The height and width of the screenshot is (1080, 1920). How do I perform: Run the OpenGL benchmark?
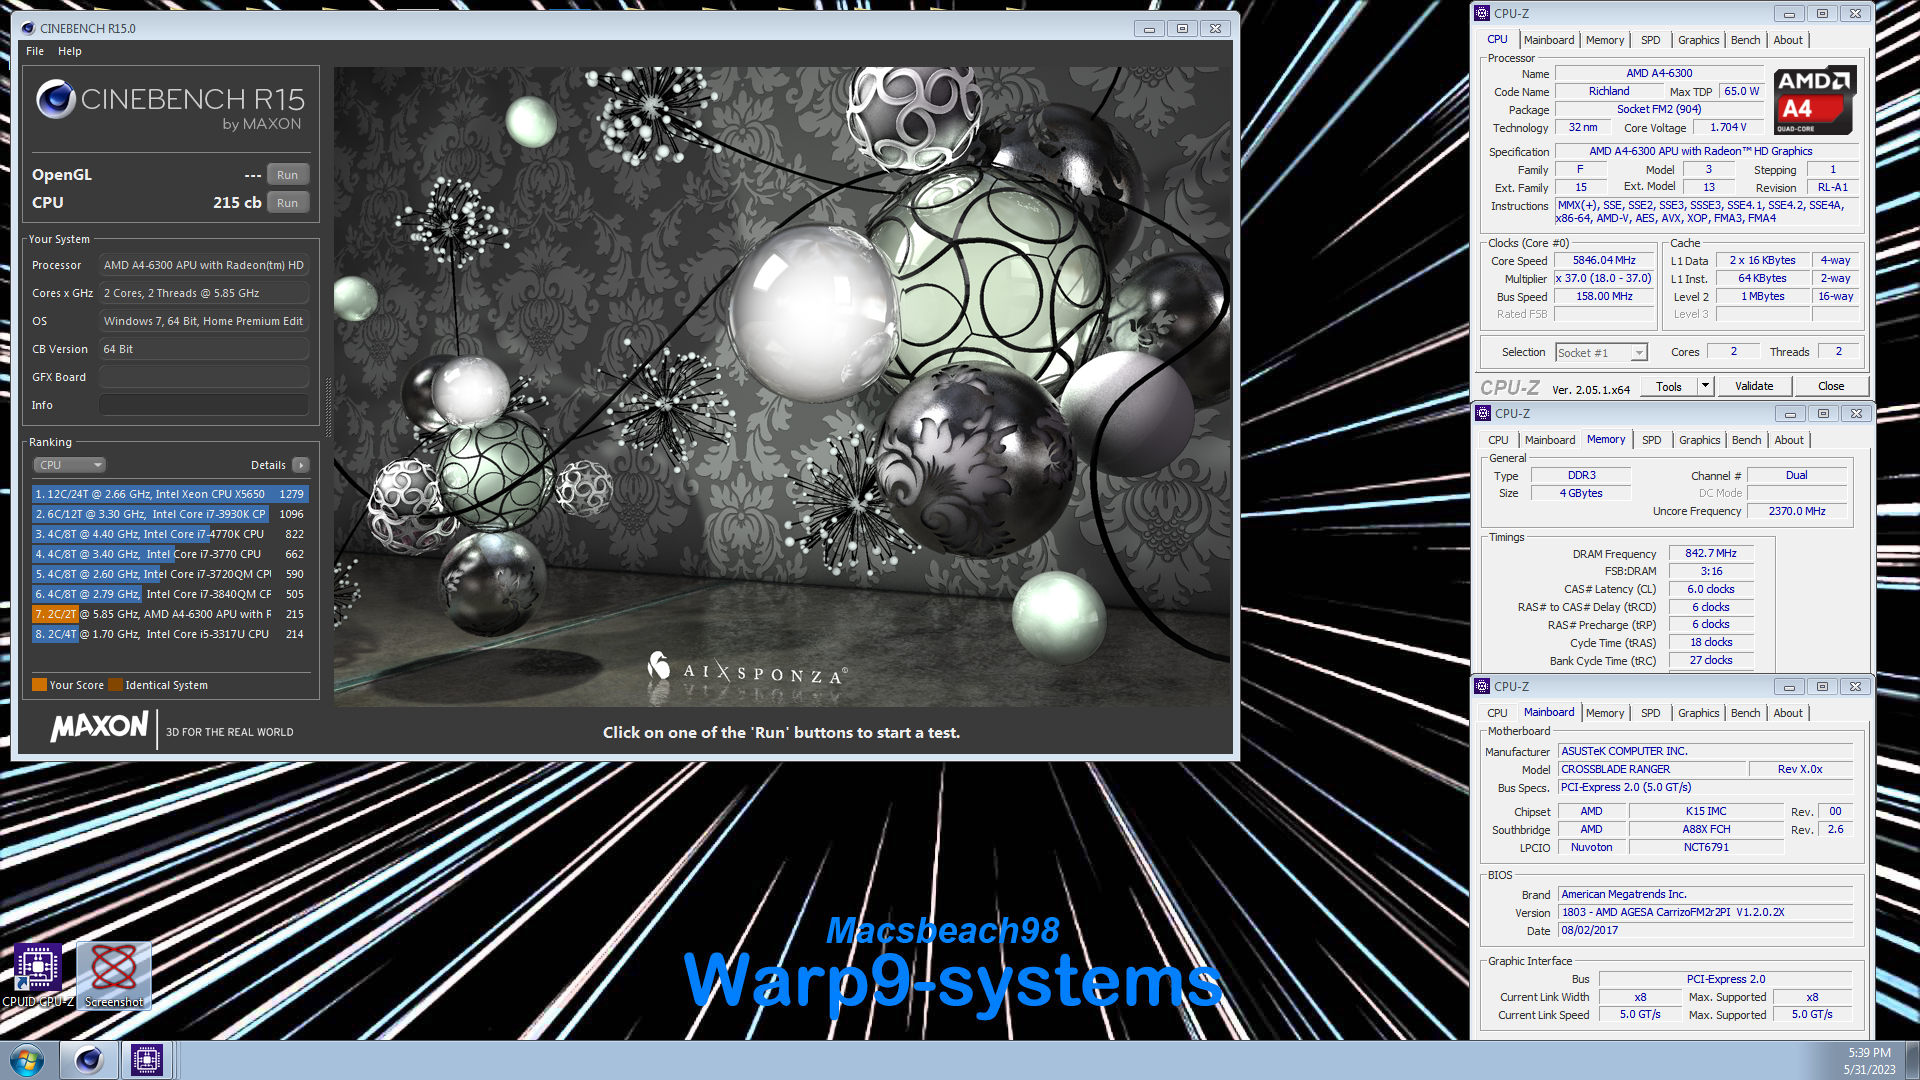click(x=288, y=175)
